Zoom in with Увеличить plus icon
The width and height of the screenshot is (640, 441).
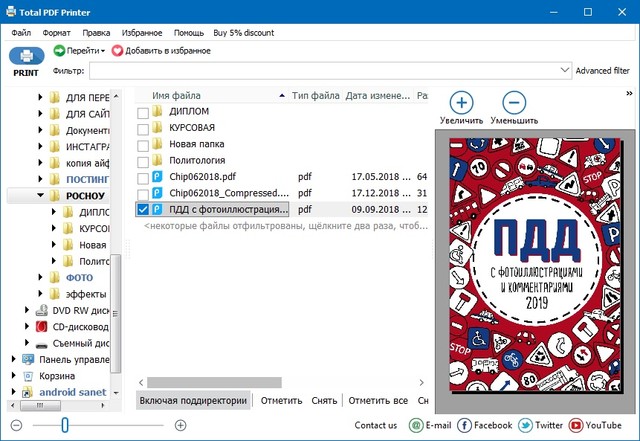click(461, 102)
